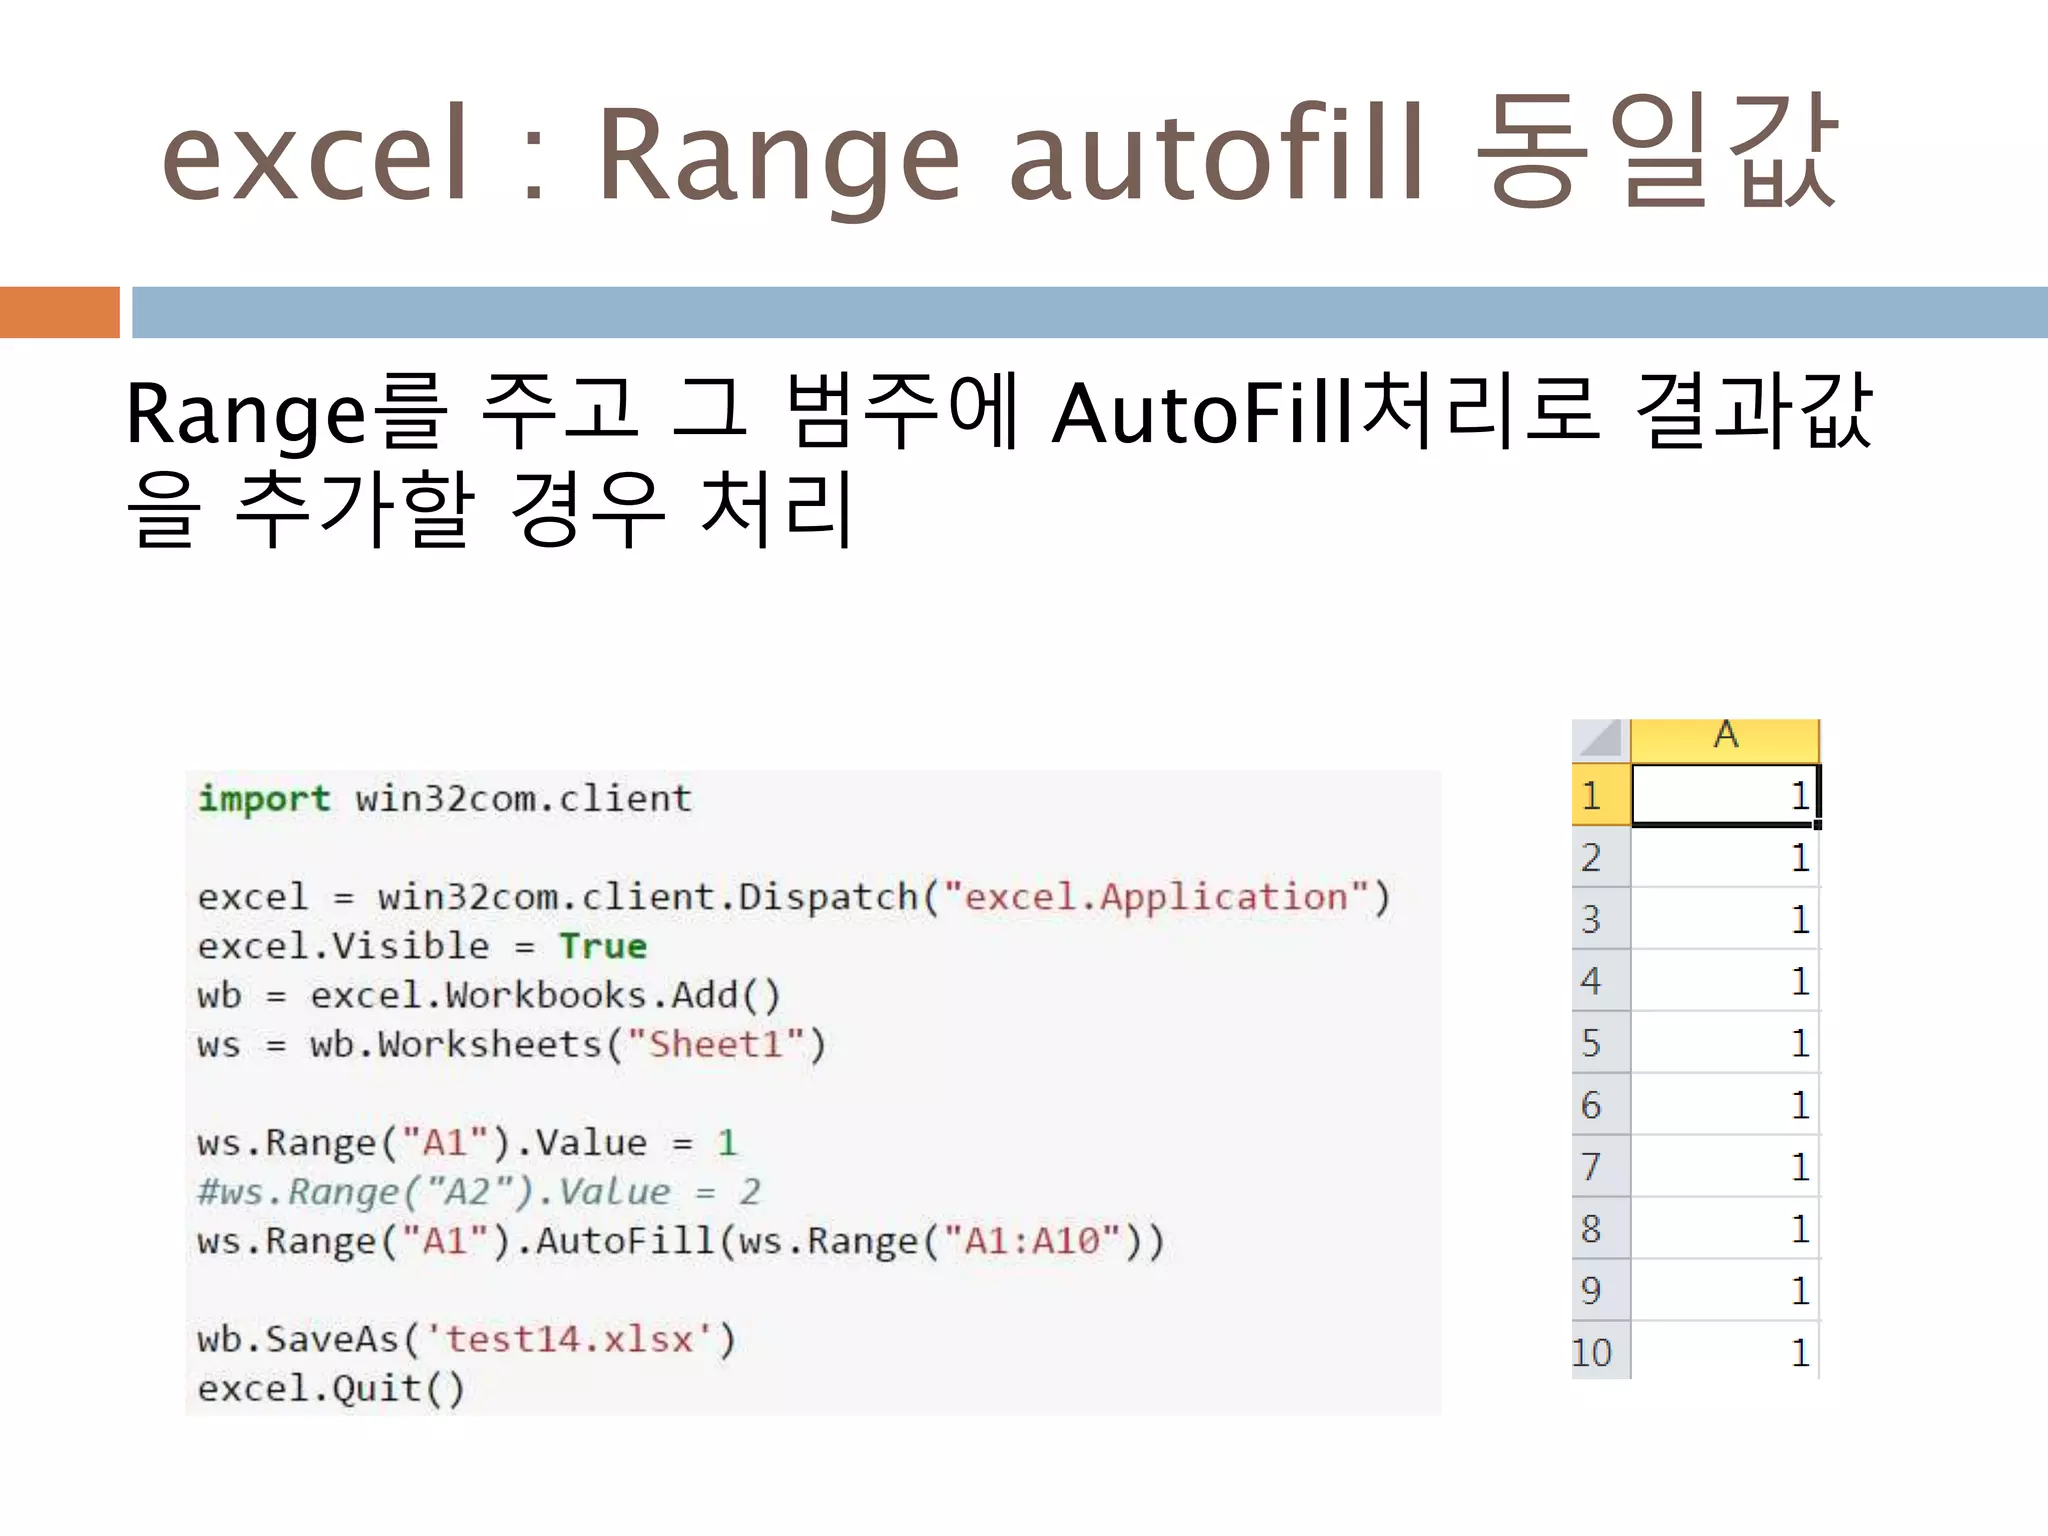Select row 10 header
Screen dimensions: 2048x1536
point(1600,1352)
